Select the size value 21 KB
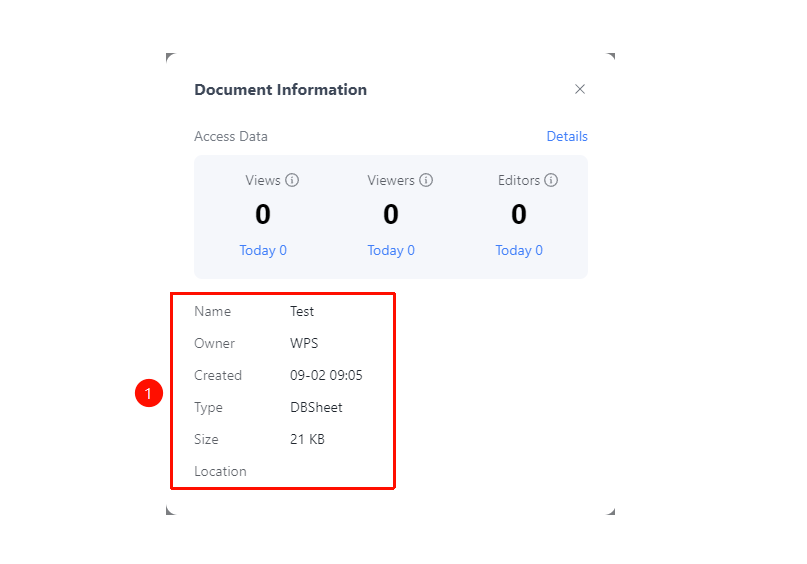 point(307,439)
